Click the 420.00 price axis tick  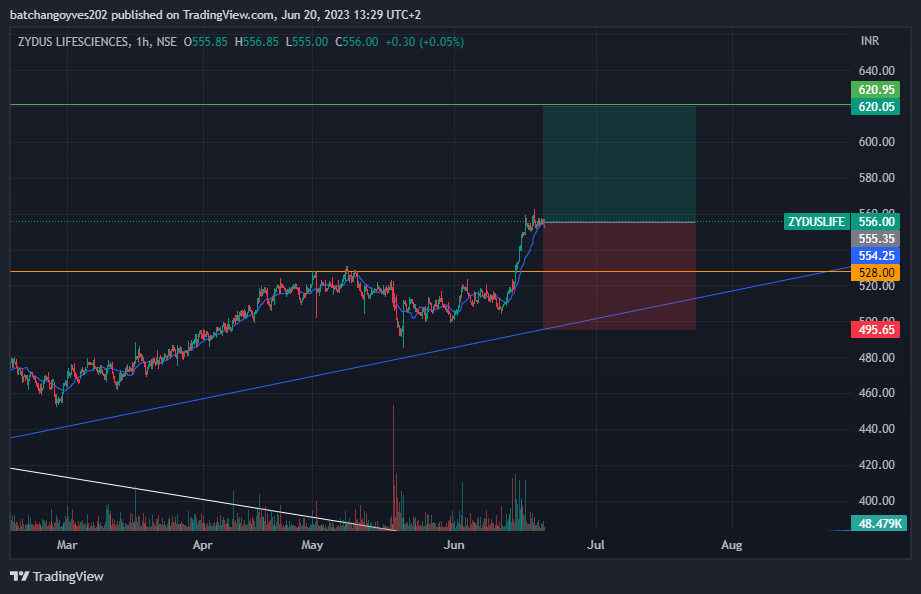click(x=876, y=464)
